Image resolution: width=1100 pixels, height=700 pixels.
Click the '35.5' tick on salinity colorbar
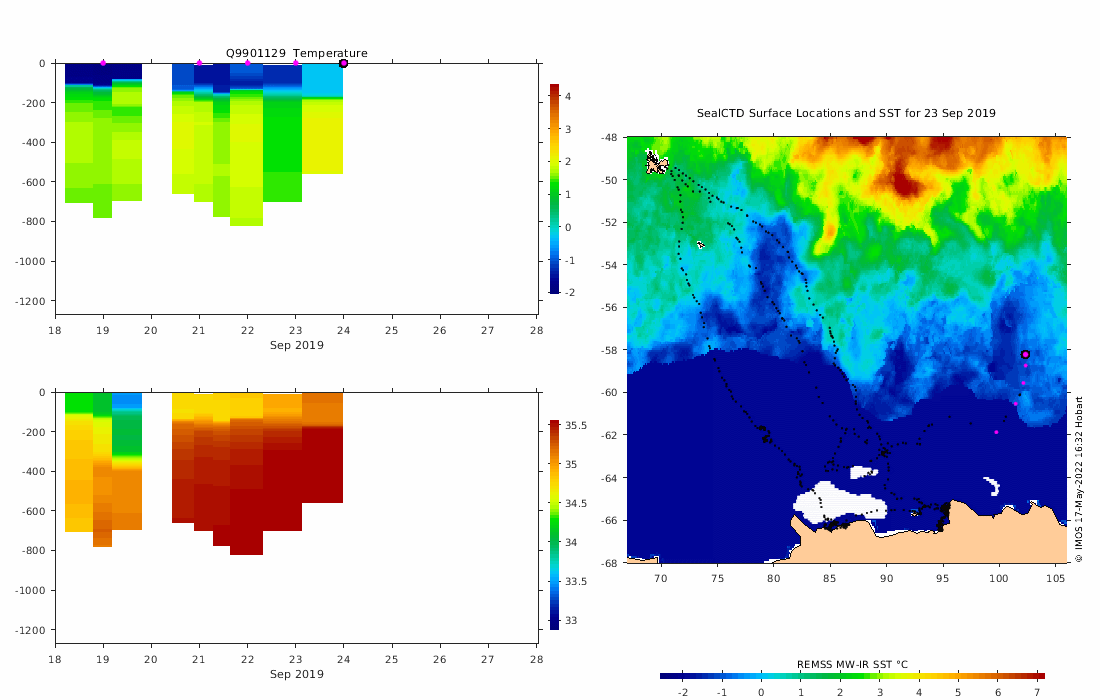click(x=576, y=426)
